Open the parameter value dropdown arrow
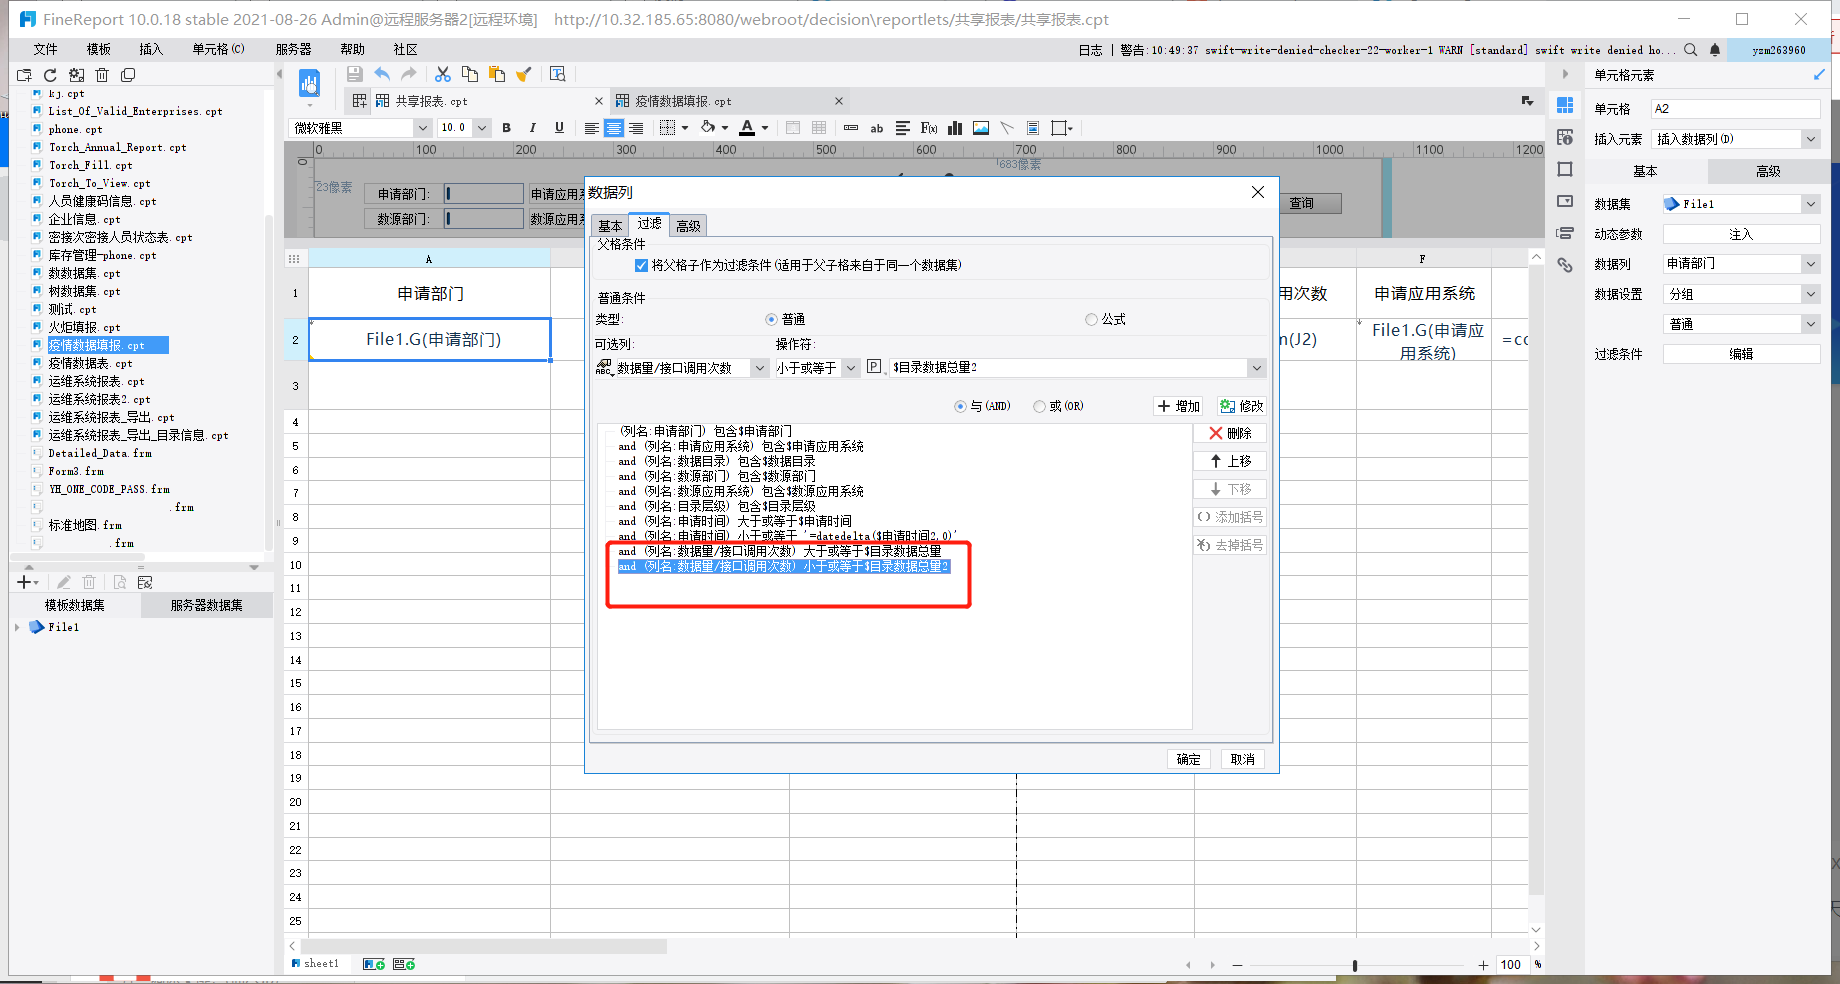 (x=1257, y=368)
